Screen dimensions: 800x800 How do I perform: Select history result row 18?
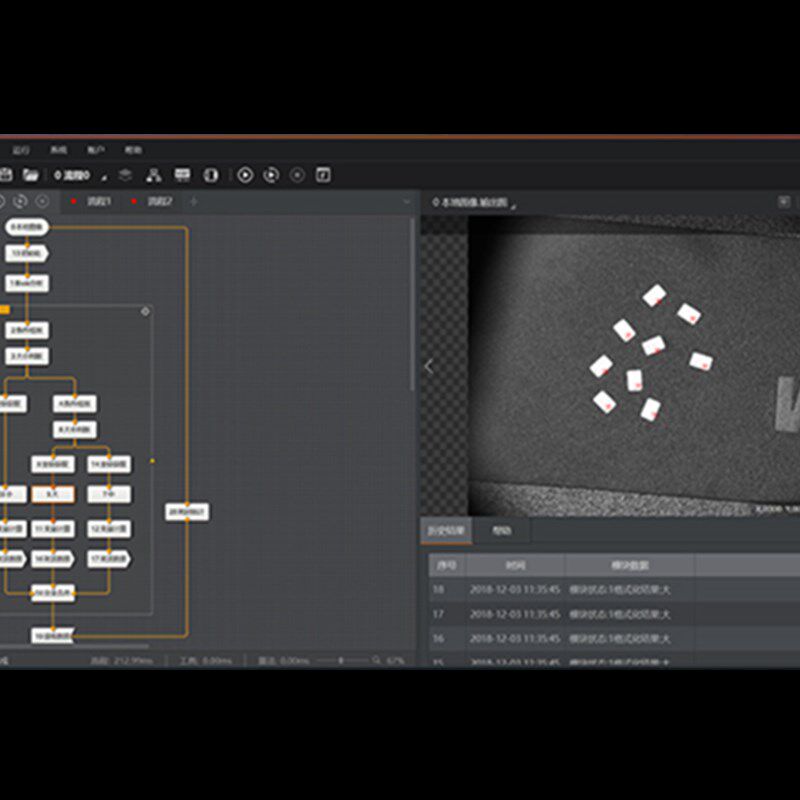(x=614, y=590)
